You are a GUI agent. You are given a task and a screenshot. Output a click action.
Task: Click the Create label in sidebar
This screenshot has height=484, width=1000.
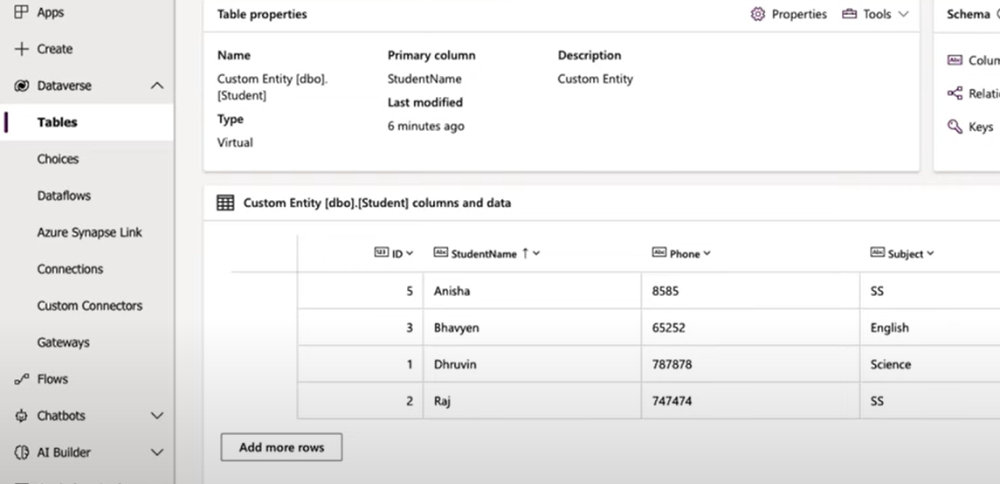coord(54,49)
